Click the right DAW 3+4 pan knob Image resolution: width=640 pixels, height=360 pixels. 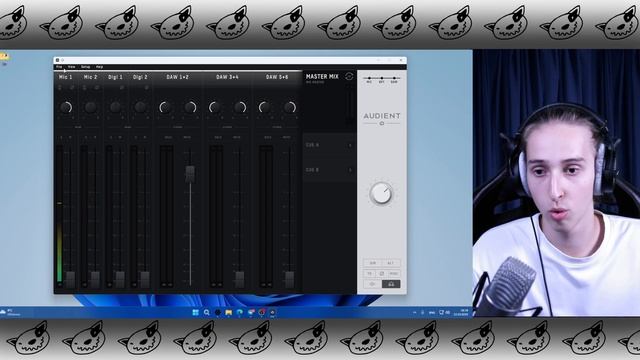(x=240, y=107)
